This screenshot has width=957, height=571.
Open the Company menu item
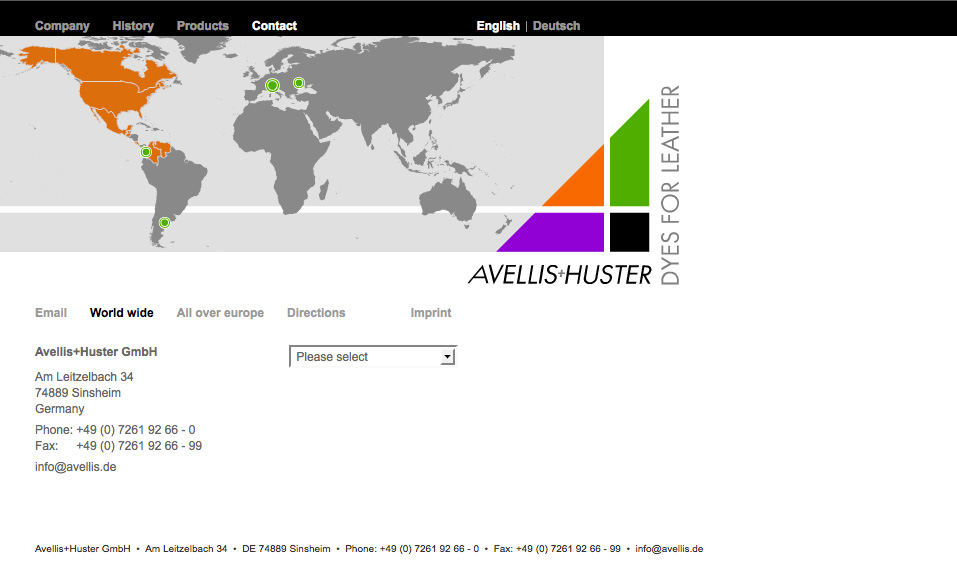[62, 26]
